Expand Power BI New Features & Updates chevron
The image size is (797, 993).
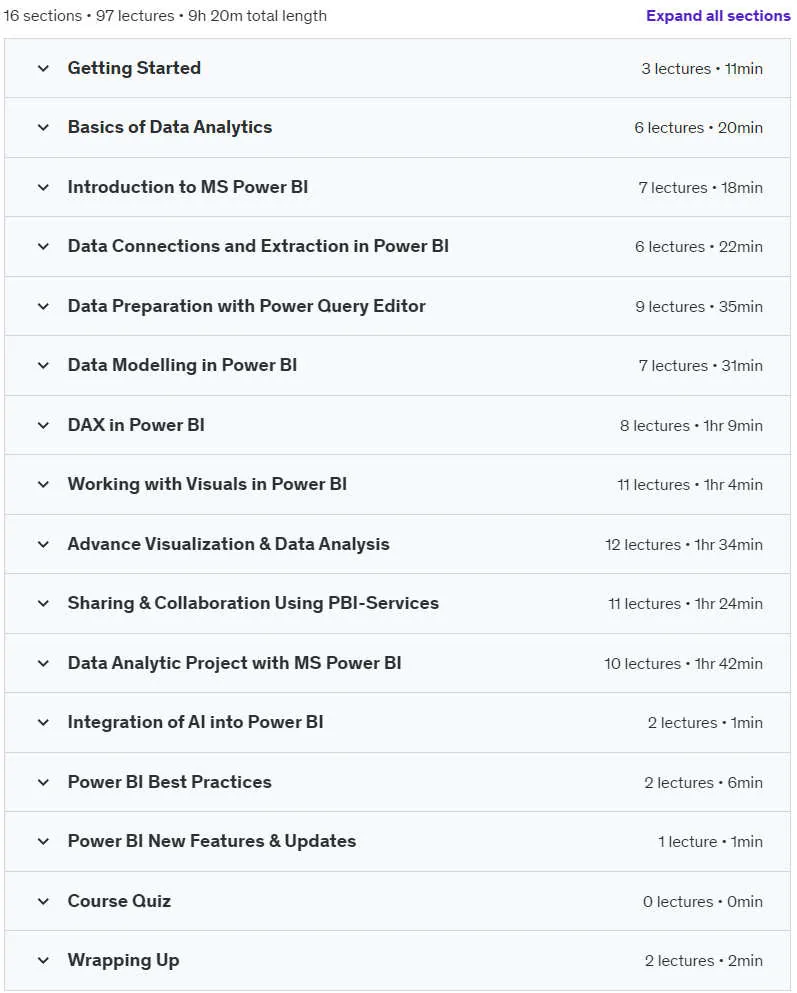click(x=43, y=842)
